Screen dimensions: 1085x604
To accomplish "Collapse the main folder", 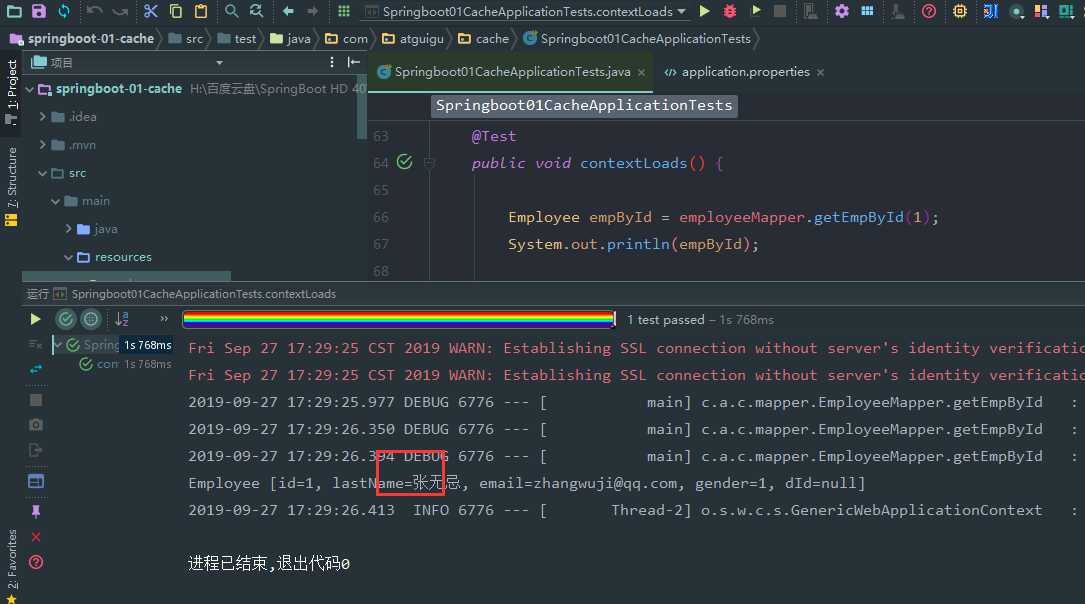I will [55, 201].
